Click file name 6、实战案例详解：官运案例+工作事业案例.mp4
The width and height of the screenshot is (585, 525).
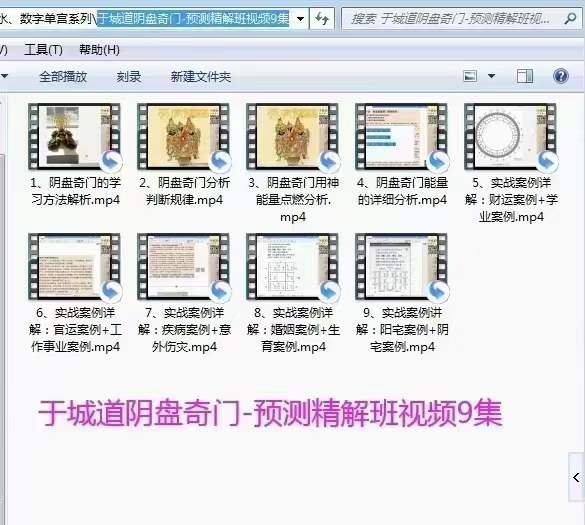75,330
